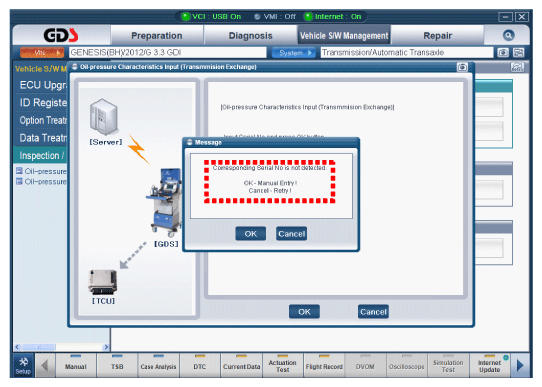Select the Inspection / item in the sidebar
Viewport: 542px width, 387px height.
tap(40, 155)
